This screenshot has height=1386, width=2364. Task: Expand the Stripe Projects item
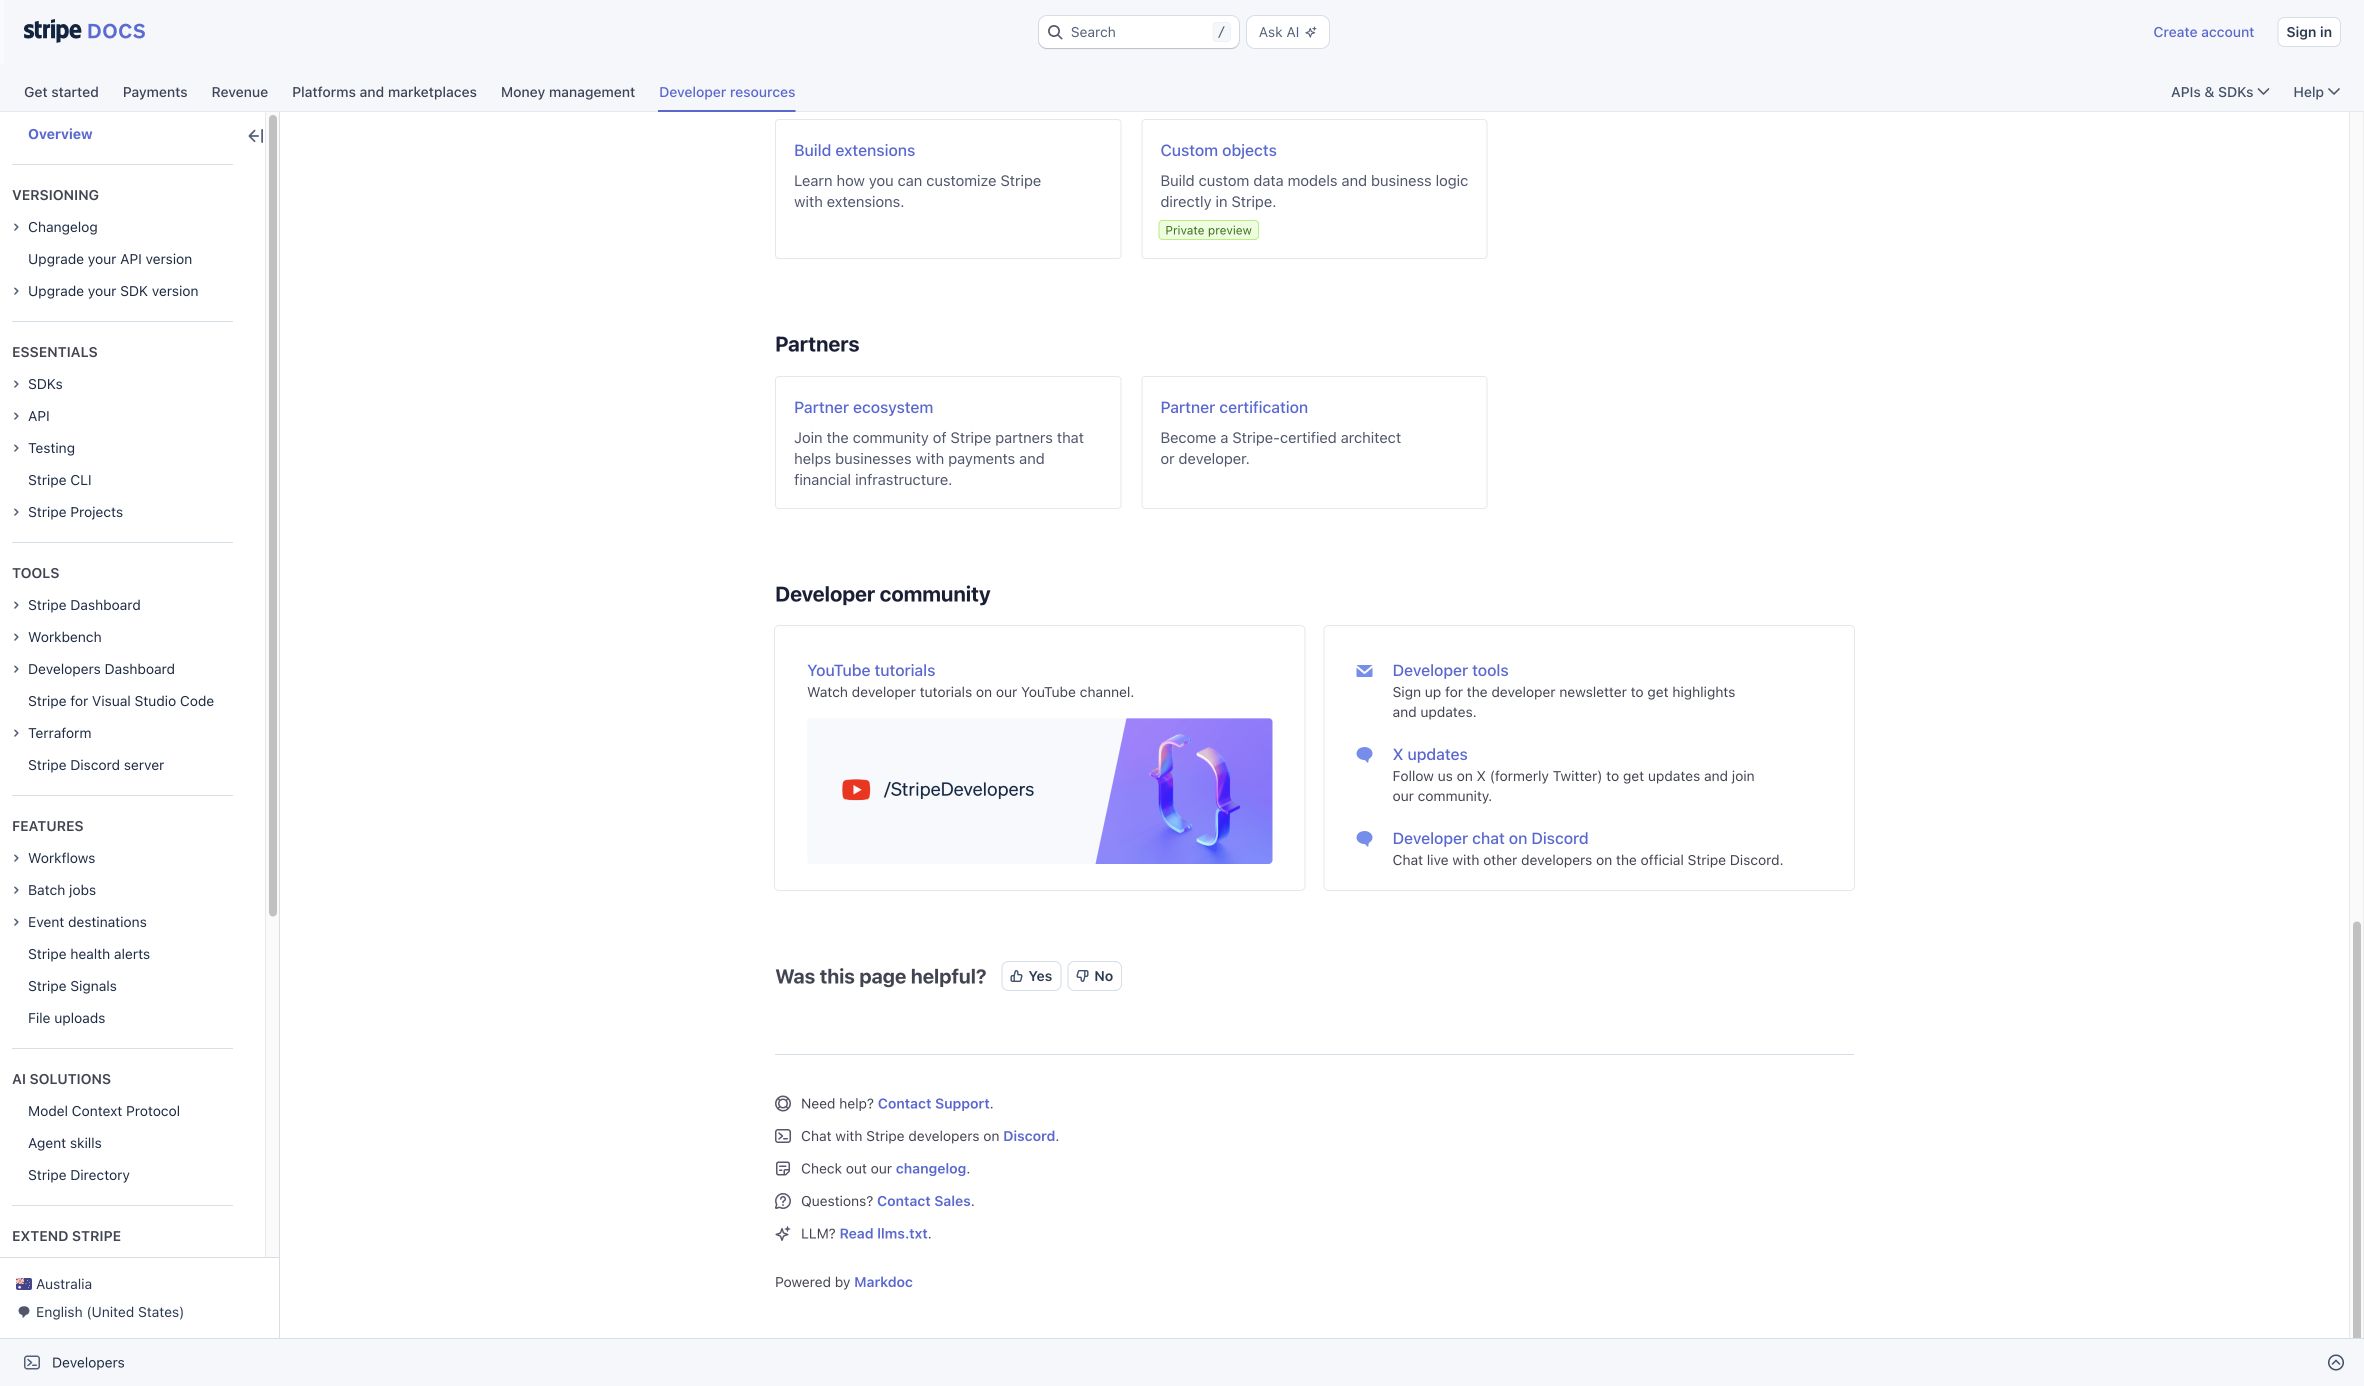16,512
